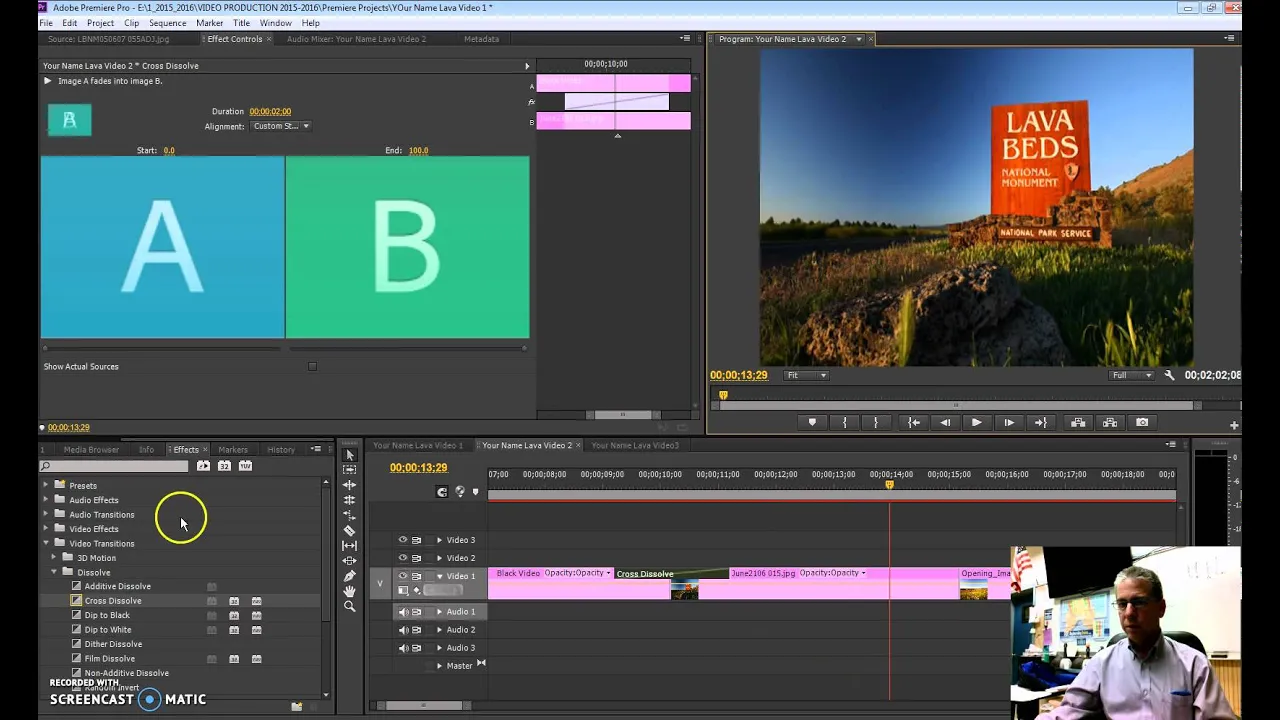This screenshot has height=720, width=1280.
Task: Toggle Video 1 track visibility eye
Action: tap(403, 576)
